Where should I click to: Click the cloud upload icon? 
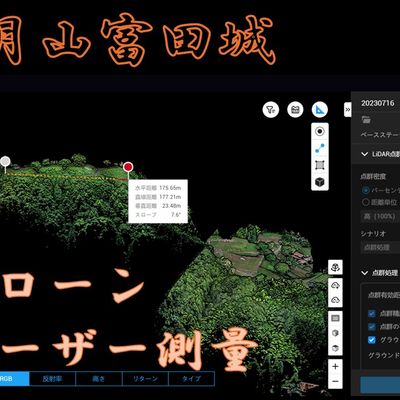point(335,300)
